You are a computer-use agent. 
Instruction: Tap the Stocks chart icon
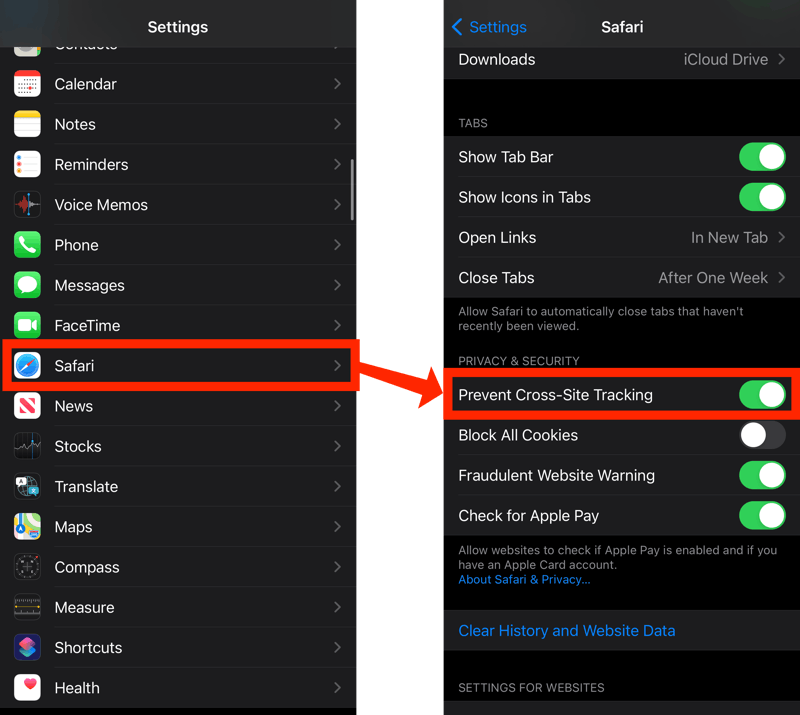tap(27, 446)
